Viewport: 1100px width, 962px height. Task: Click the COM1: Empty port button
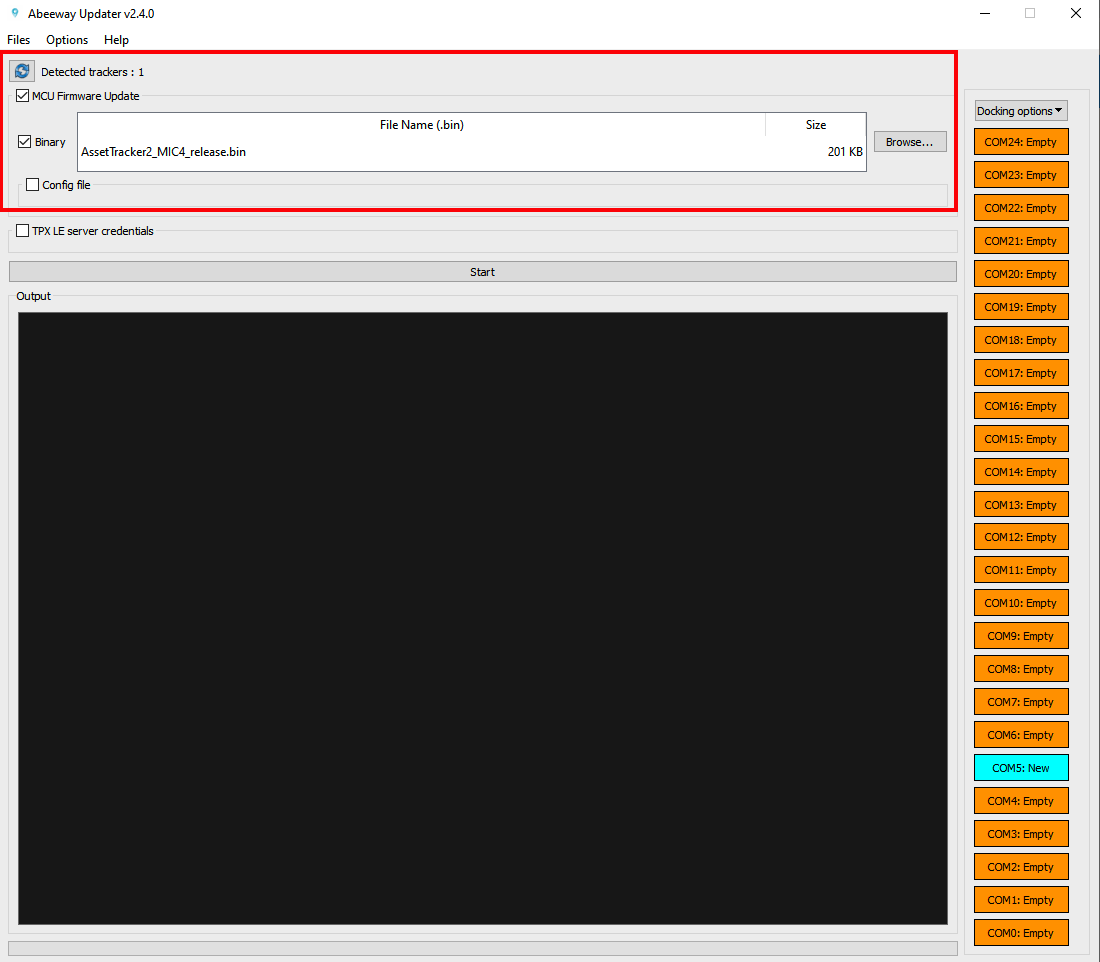click(x=1021, y=900)
